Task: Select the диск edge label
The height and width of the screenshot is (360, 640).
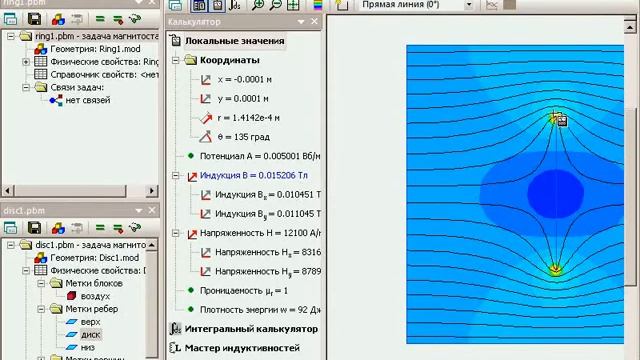Action: point(91,335)
